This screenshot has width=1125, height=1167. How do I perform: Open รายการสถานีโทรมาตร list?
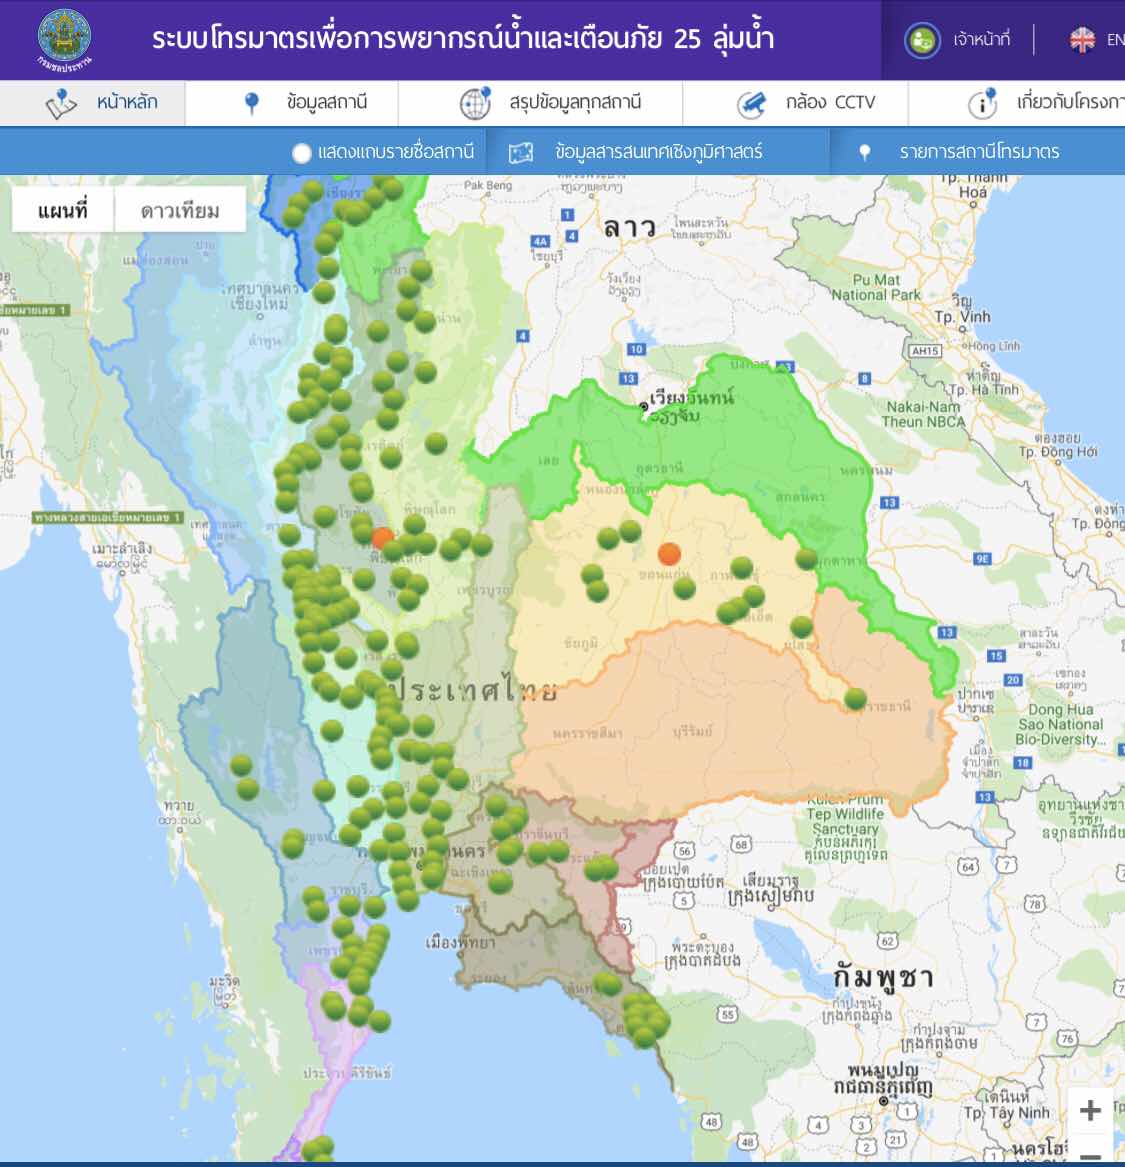(978, 152)
